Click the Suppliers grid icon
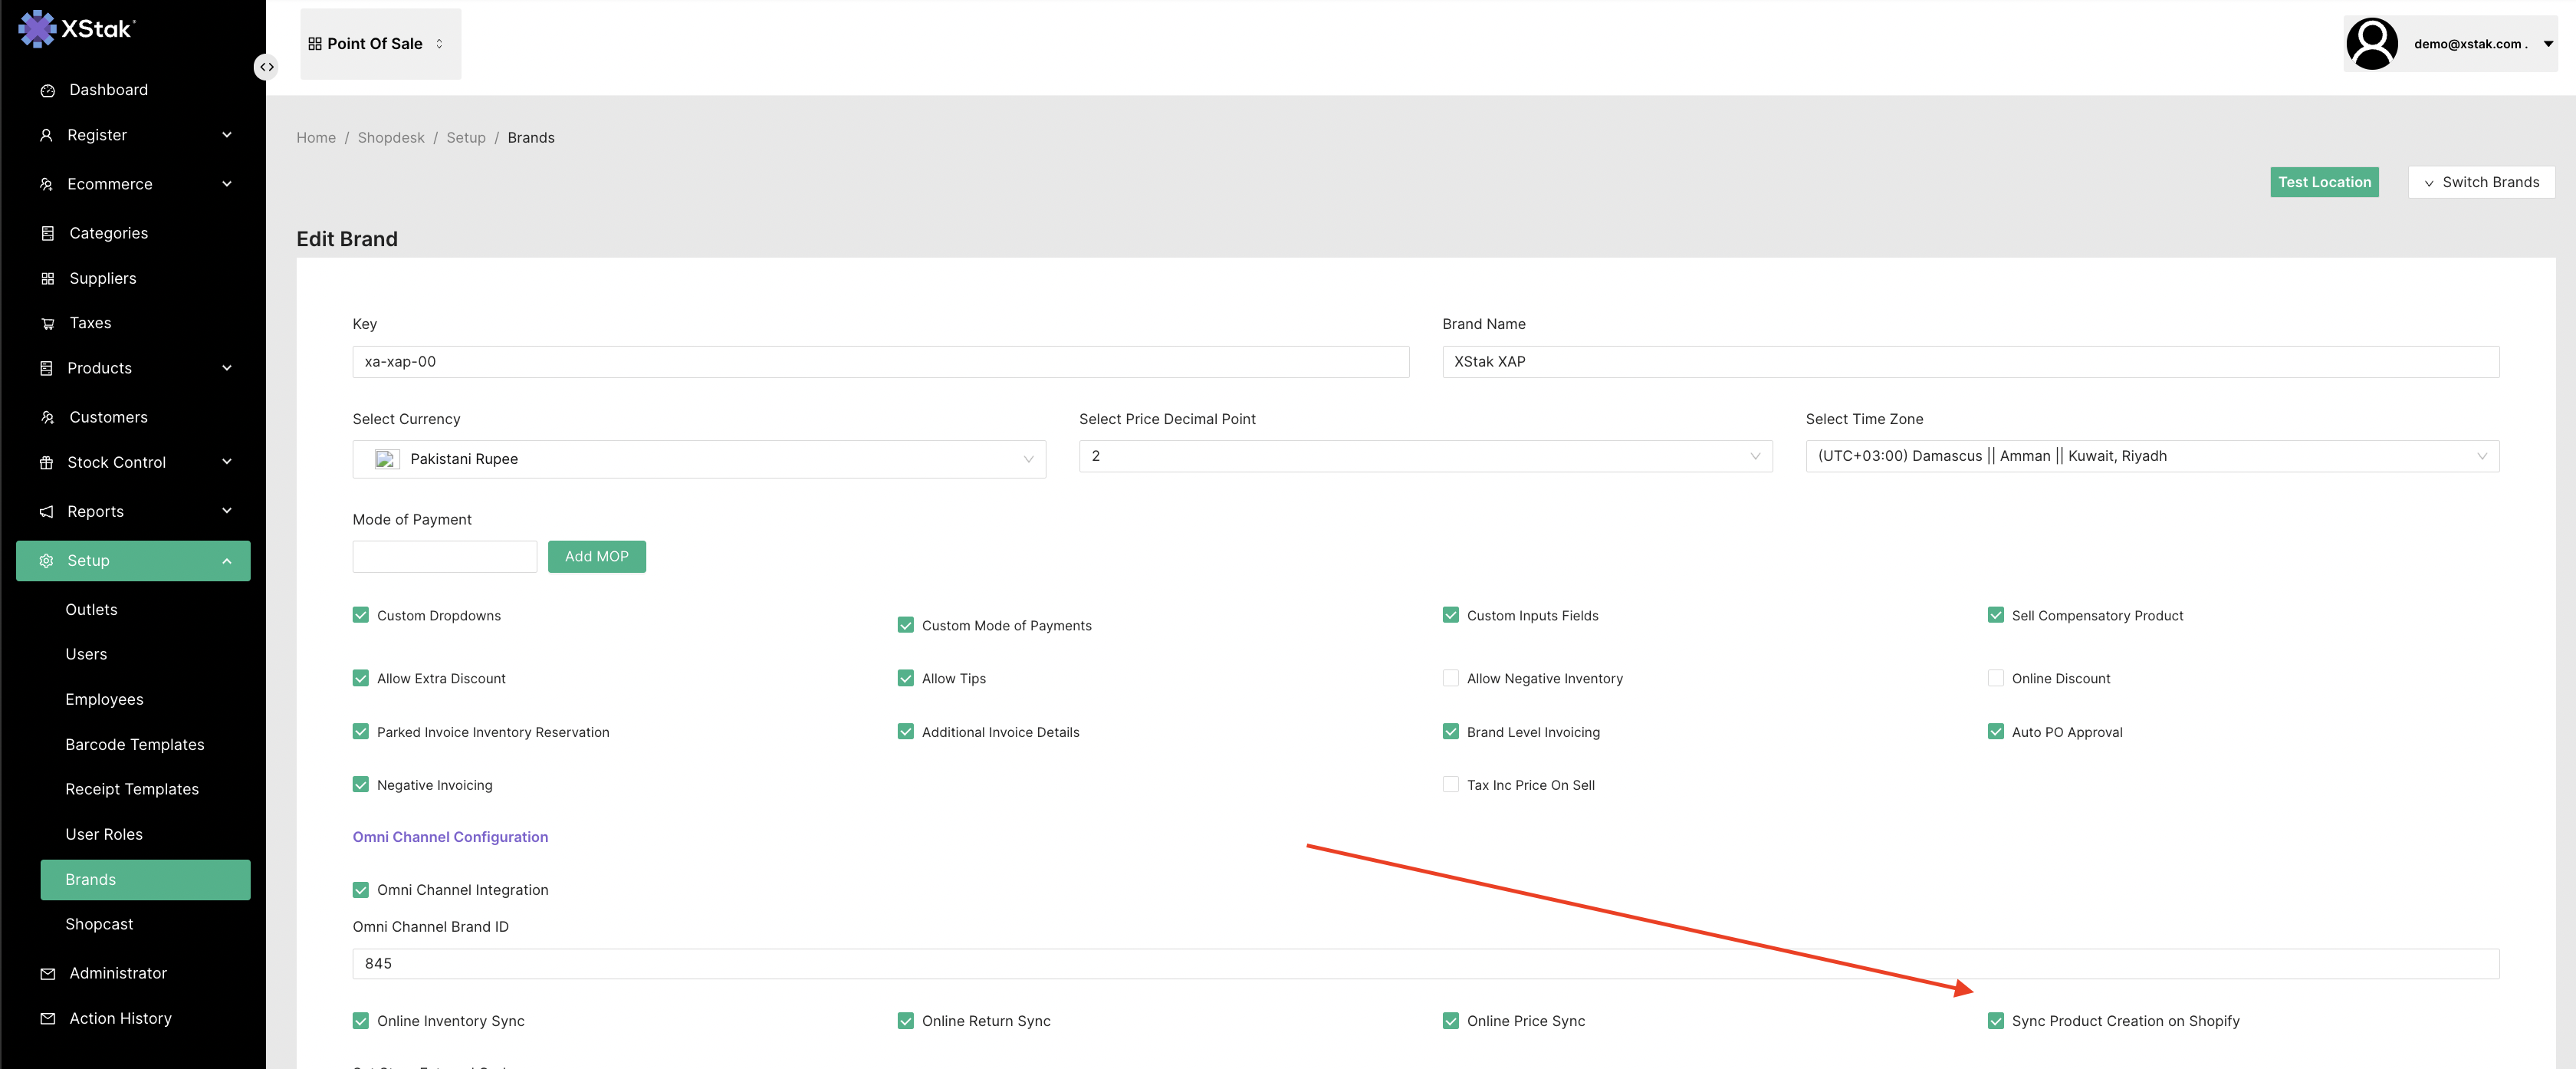Viewport: 2576px width, 1069px height. 47,279
